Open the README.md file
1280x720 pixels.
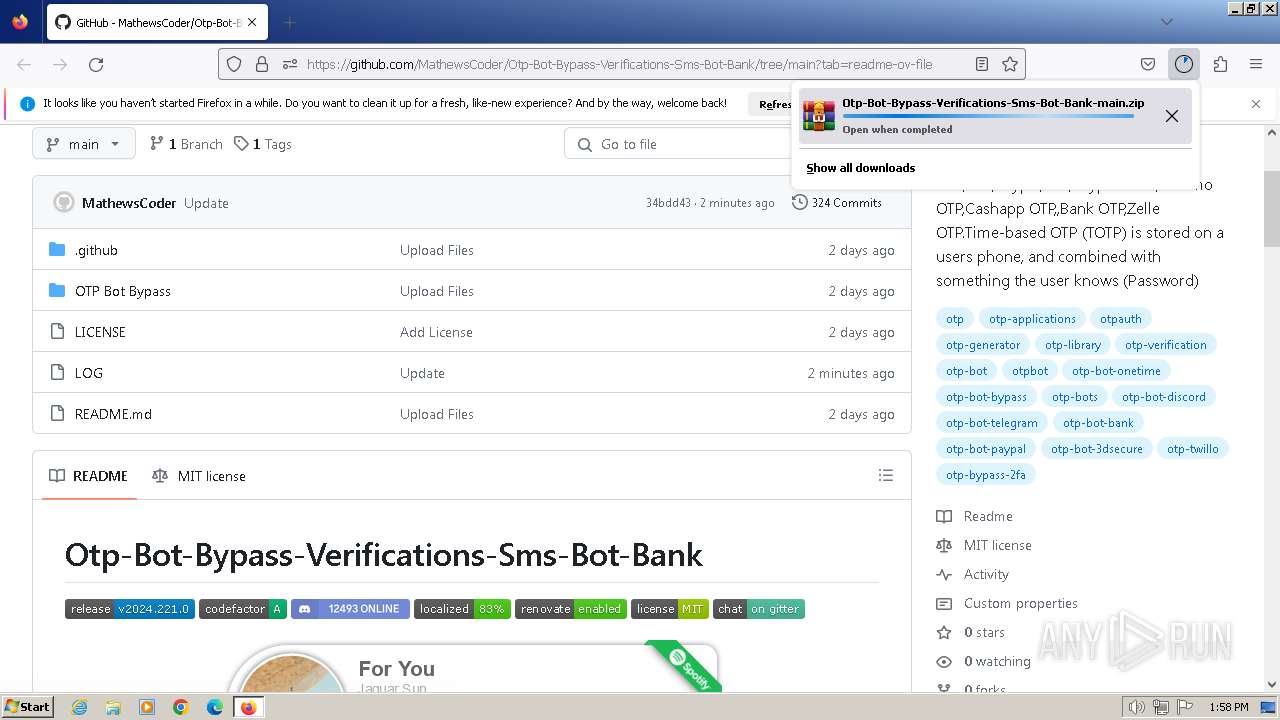click(x=113, y=414)
